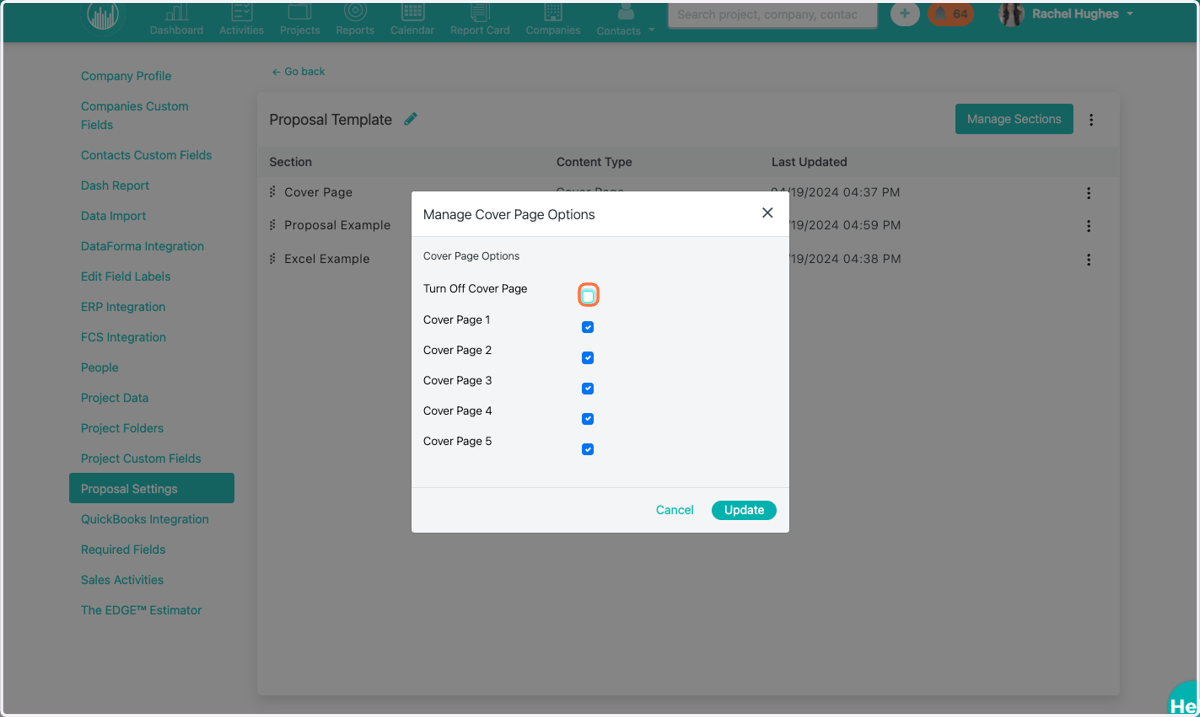Disable the Cover Page 5 checkbox
The image size is (1200, 717).
point(588,449)
